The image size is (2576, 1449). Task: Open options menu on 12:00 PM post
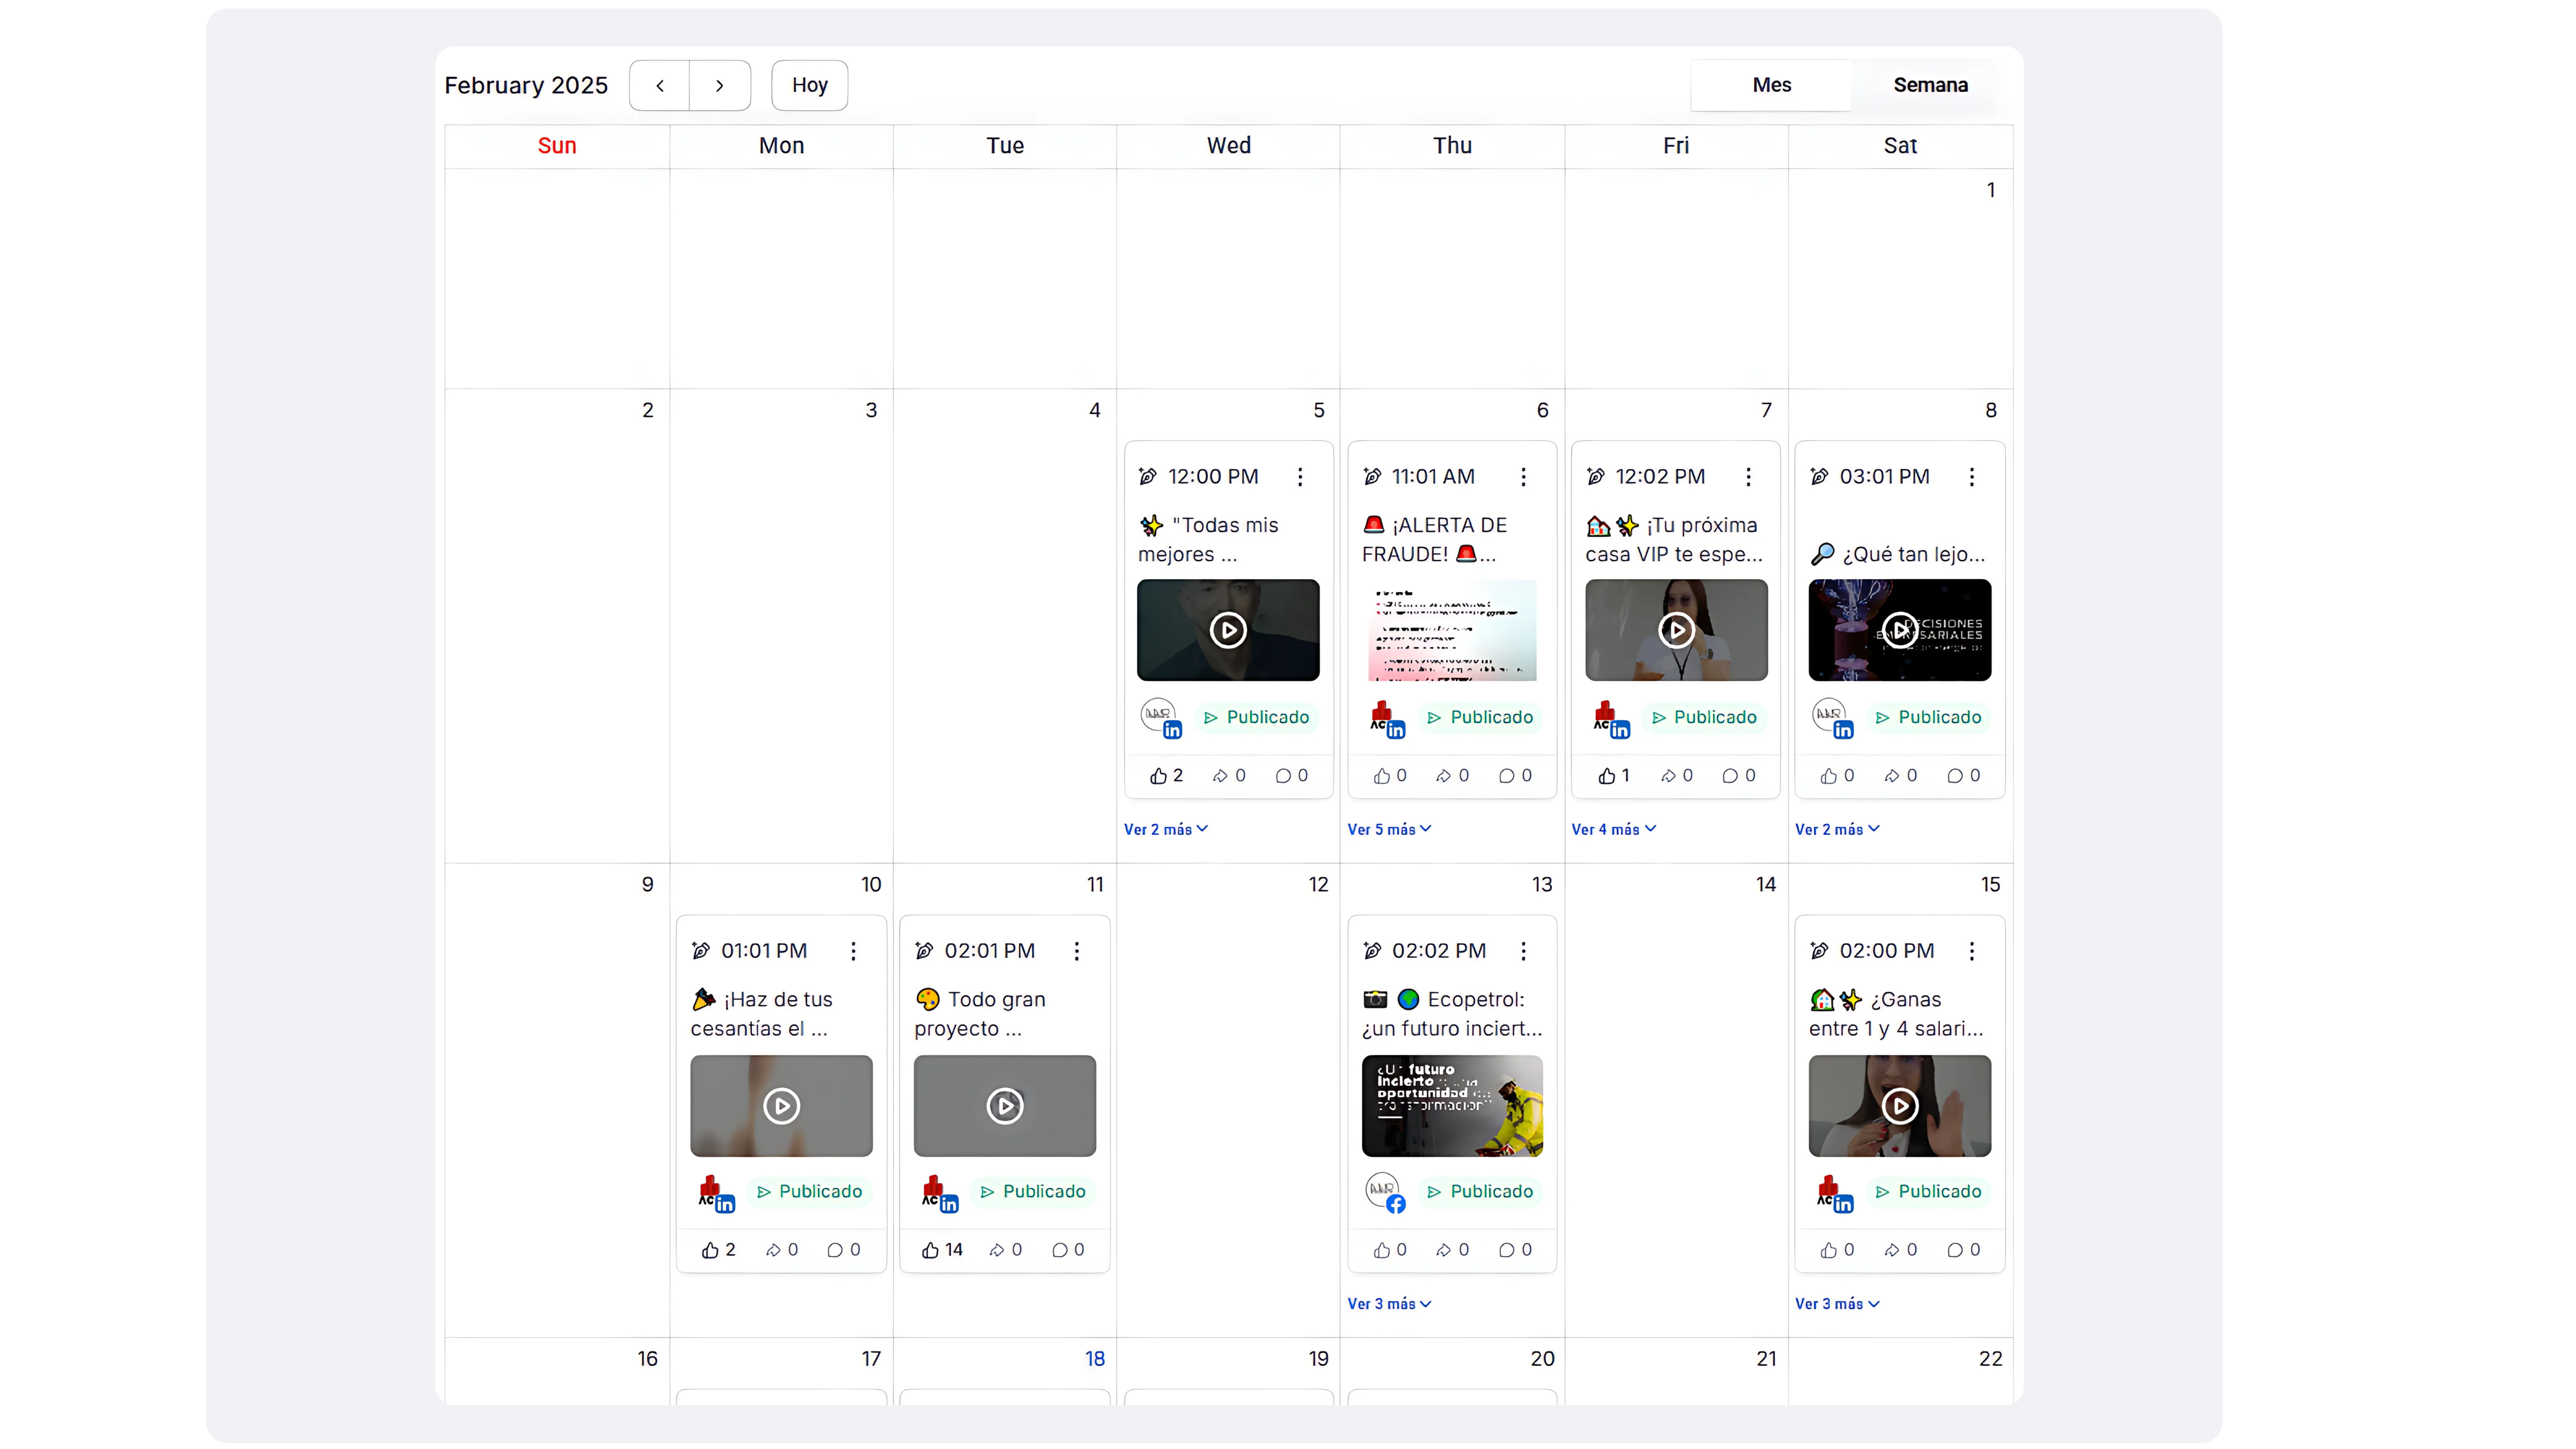pyautogui.click(x=1300, y=477)
